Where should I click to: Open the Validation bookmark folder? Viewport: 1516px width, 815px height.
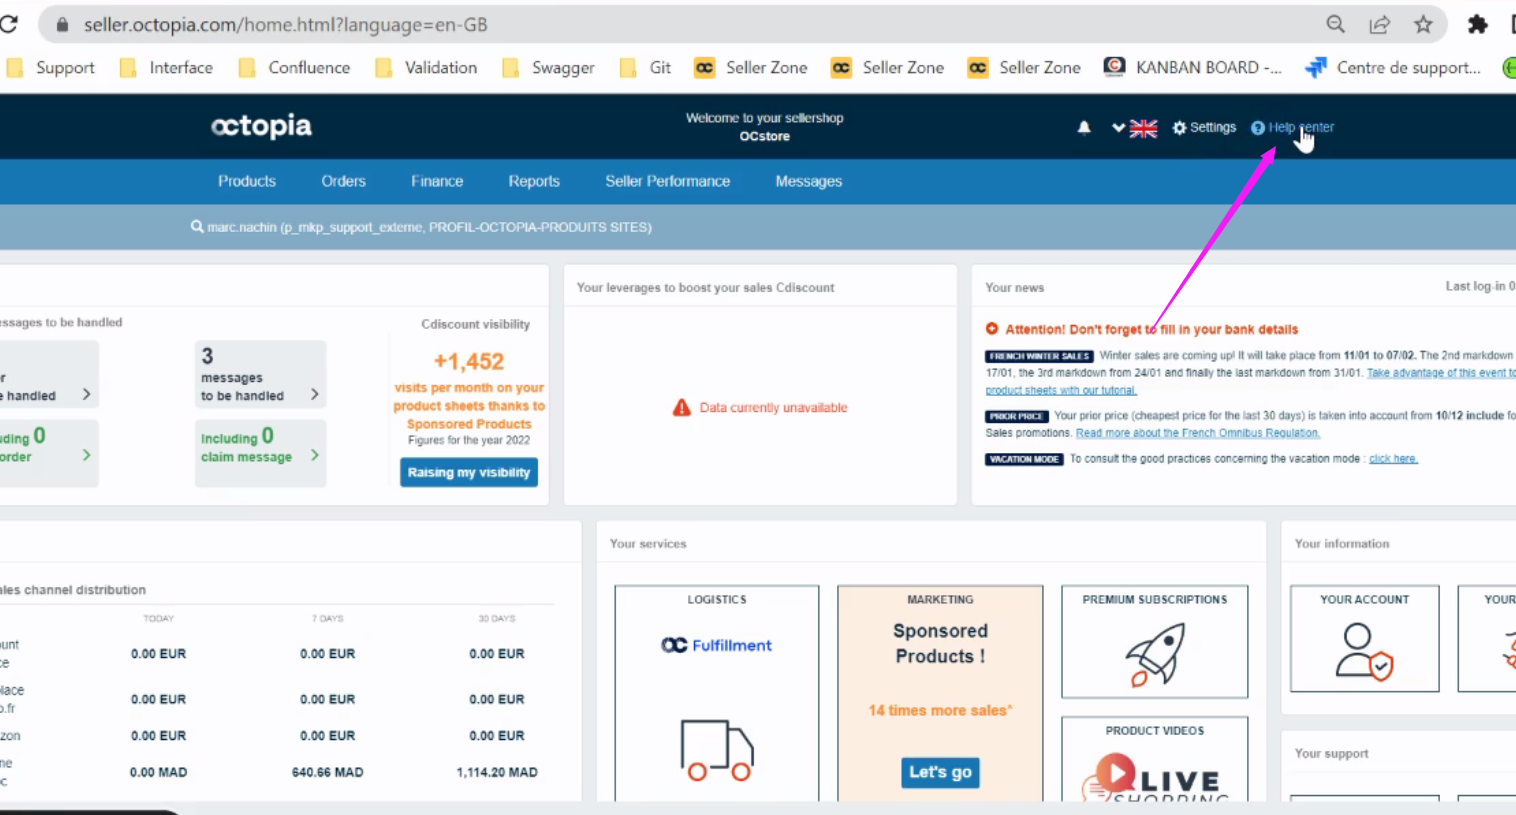(426, 67)
